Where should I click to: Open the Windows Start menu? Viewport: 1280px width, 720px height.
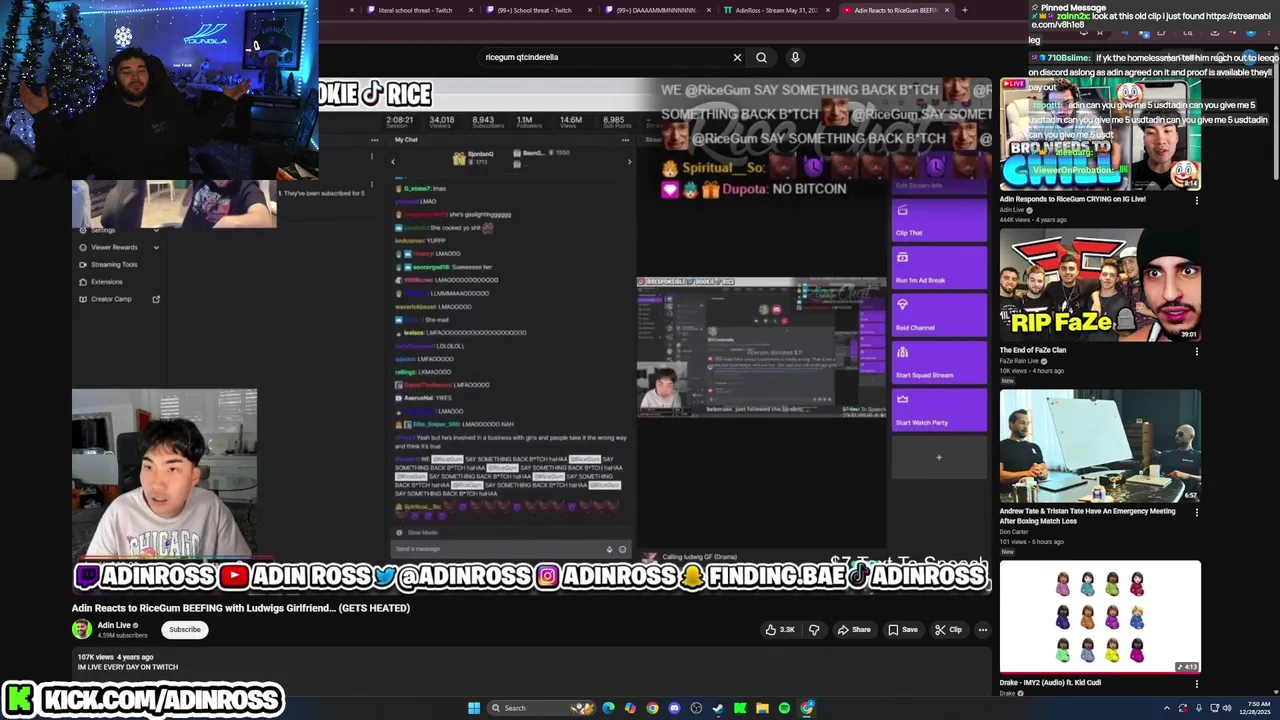[474, 708]
